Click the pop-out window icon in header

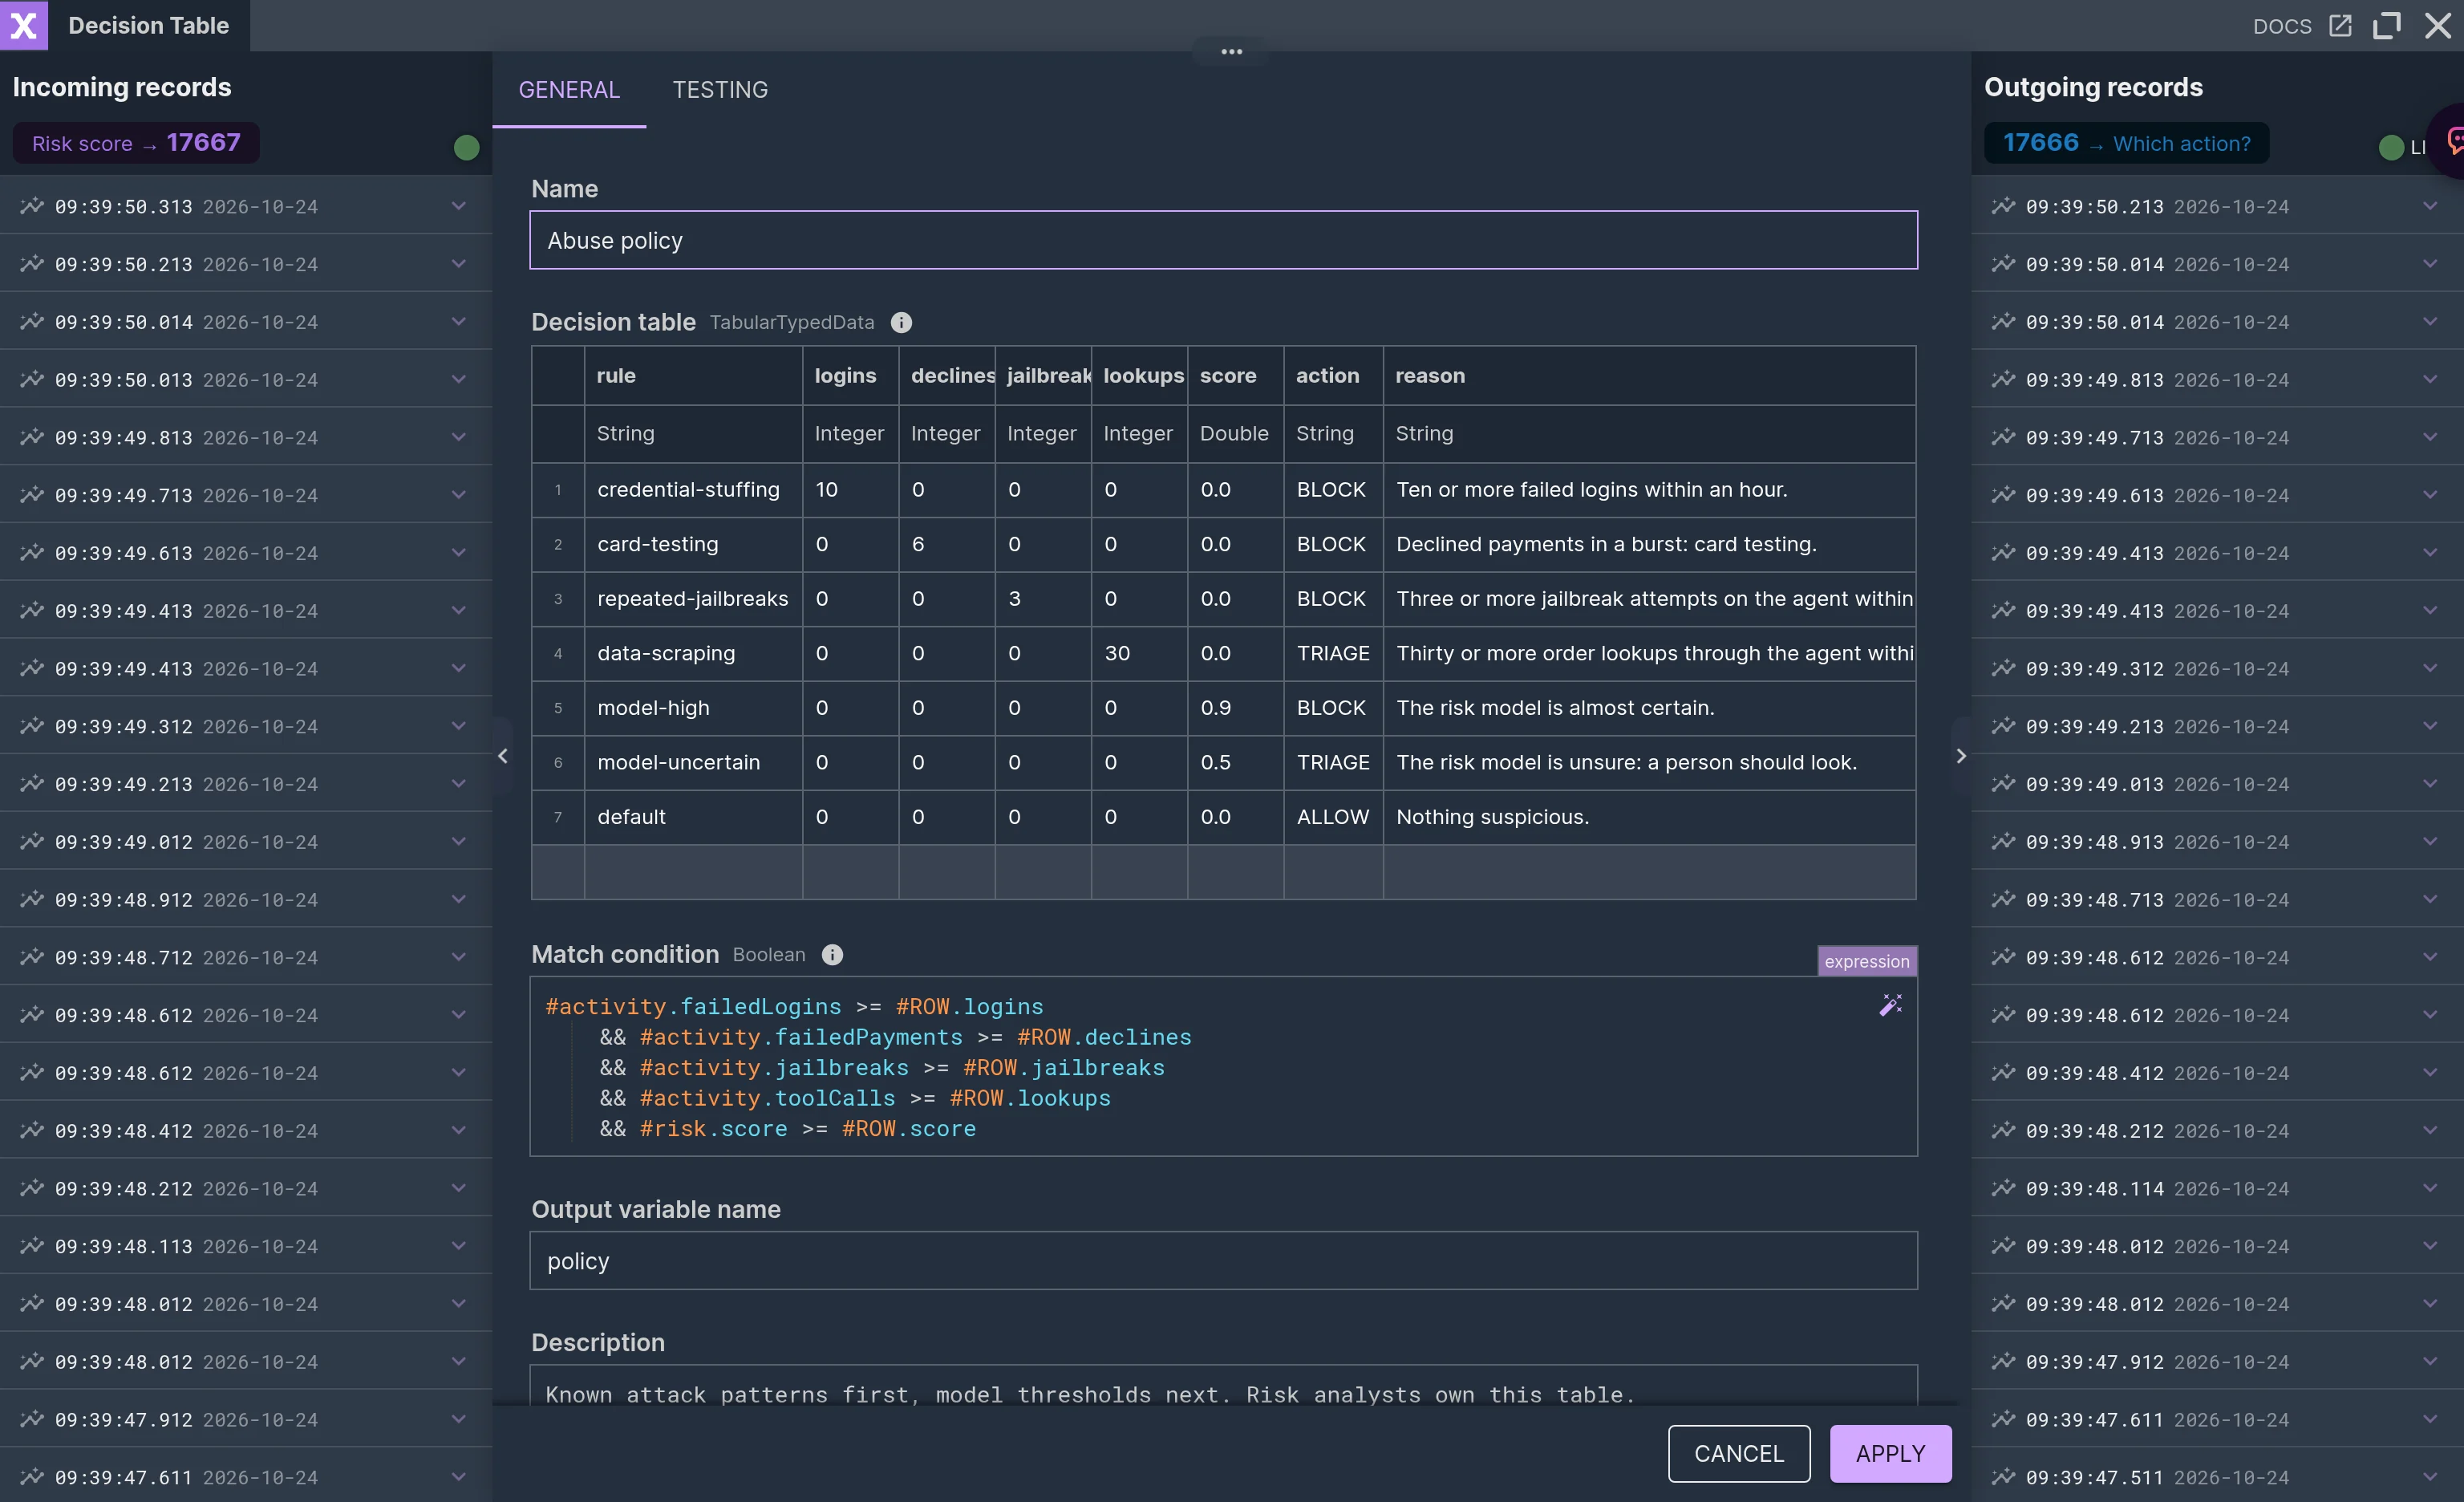click(2386, 26)
